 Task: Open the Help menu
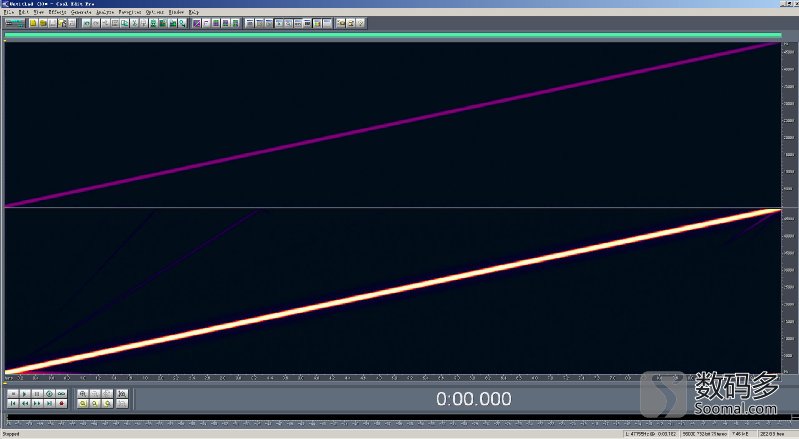(x=194, y=12)
